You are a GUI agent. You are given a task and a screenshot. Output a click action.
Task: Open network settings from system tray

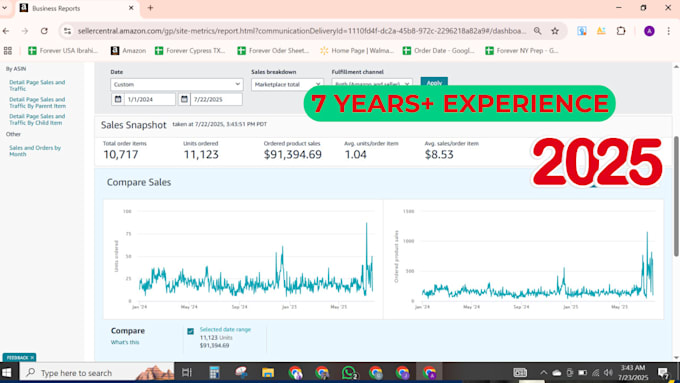(x=595, y=373)
